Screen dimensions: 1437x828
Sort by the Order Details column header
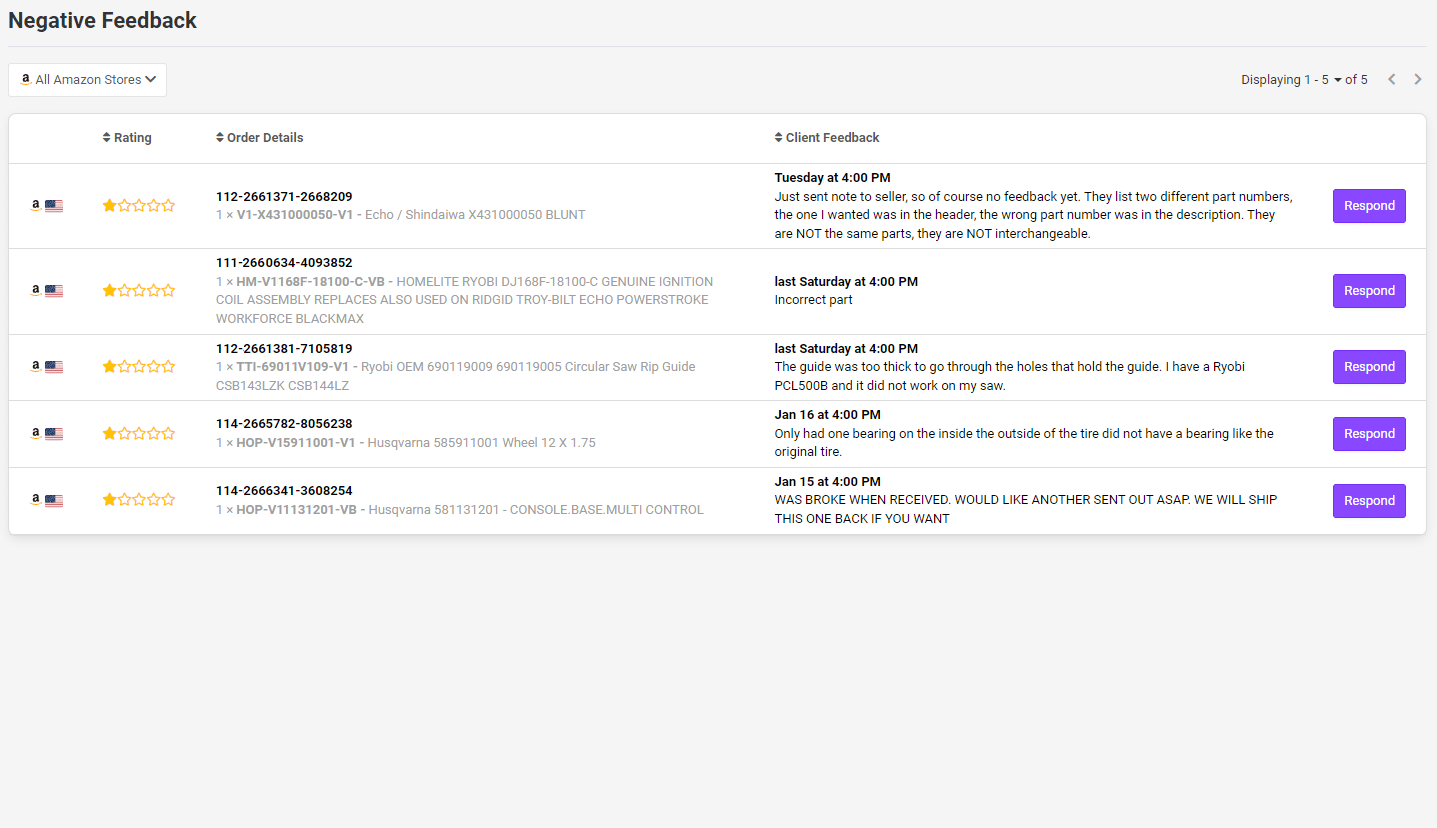pyautogui.click(x=260, y=138)
